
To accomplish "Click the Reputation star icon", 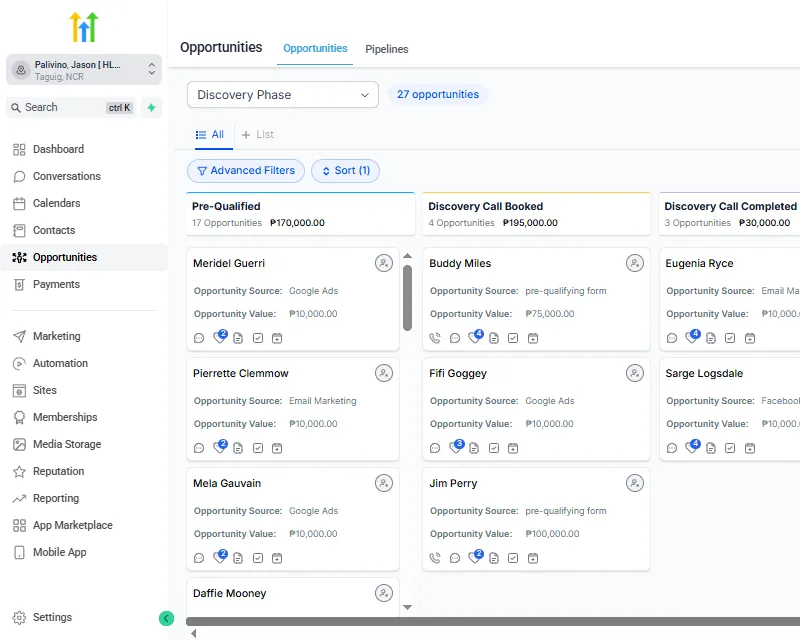I will pos(19,472).
